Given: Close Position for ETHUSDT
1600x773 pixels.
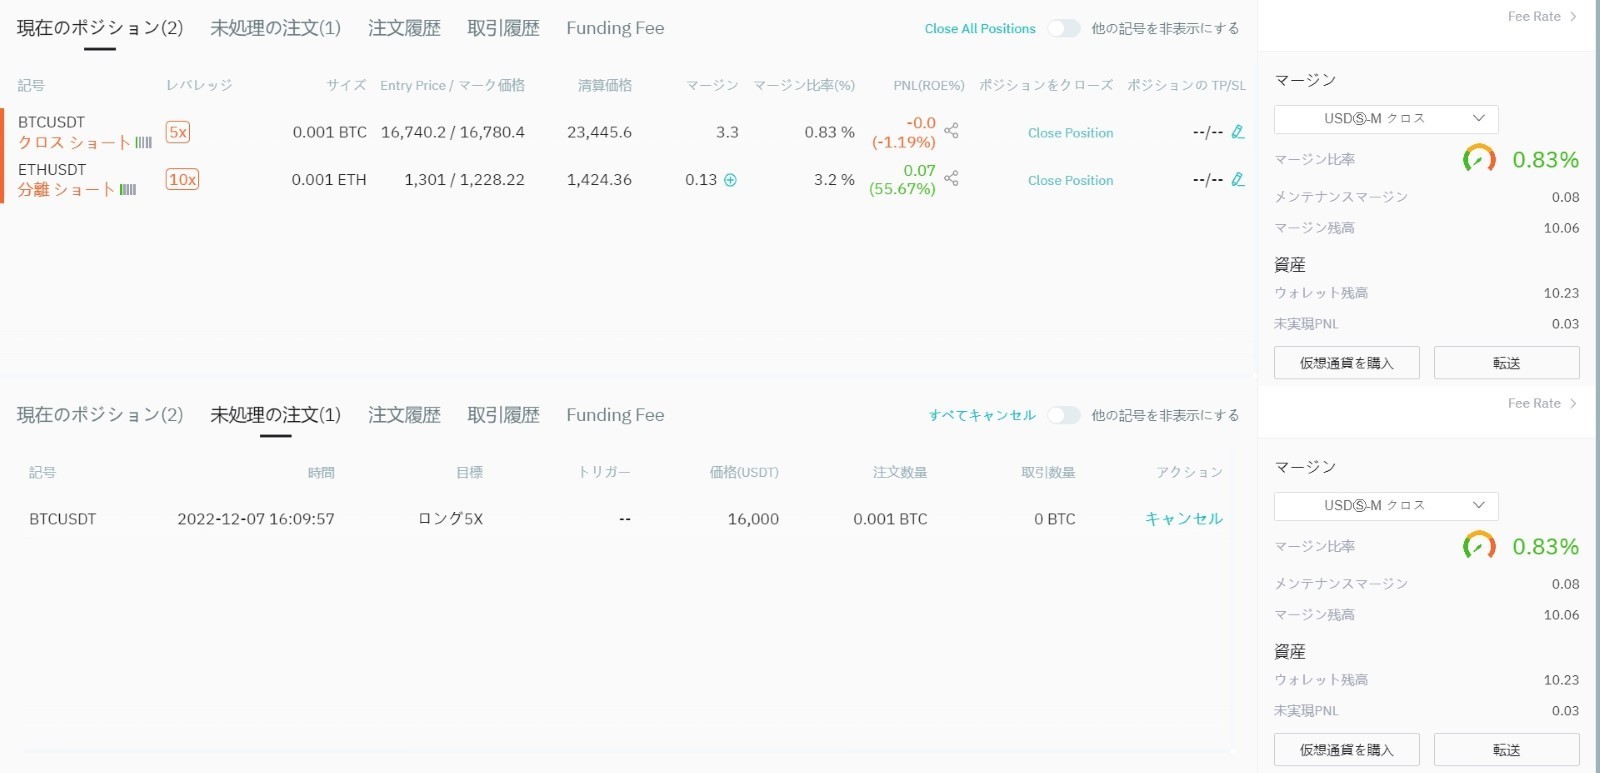Looking at the screenshot, I should (x=1070, y=181).
